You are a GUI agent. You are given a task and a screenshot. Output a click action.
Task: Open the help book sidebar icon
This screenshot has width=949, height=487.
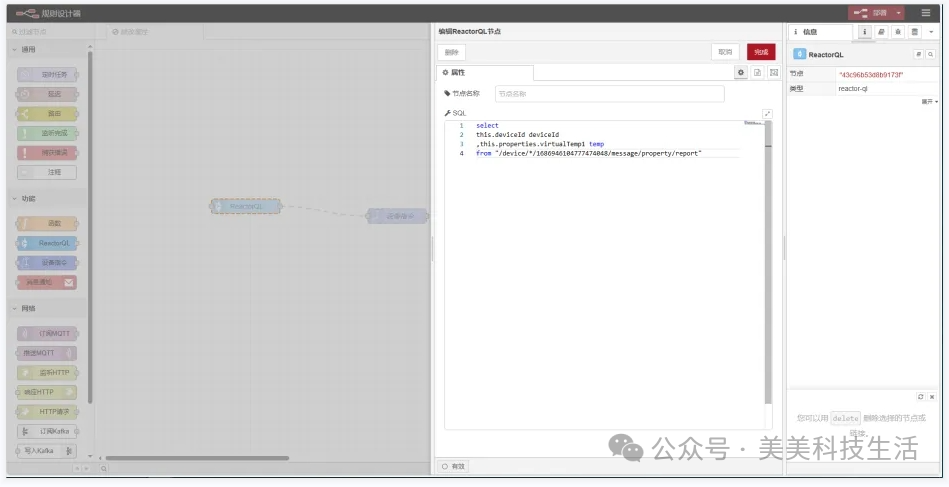[882, 31]
